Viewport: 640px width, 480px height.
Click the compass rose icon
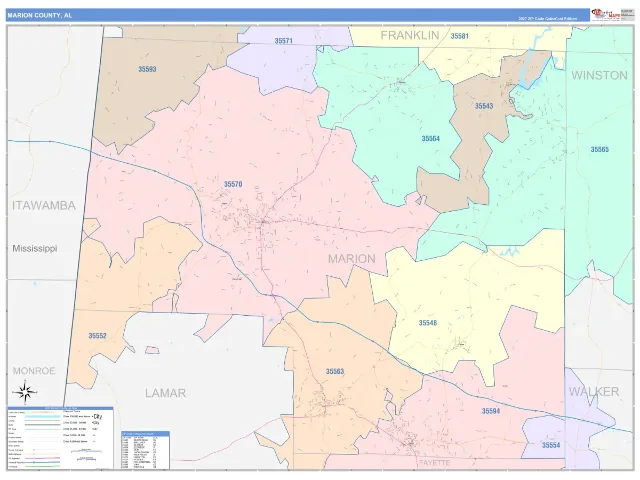click(x=25, y=392)
